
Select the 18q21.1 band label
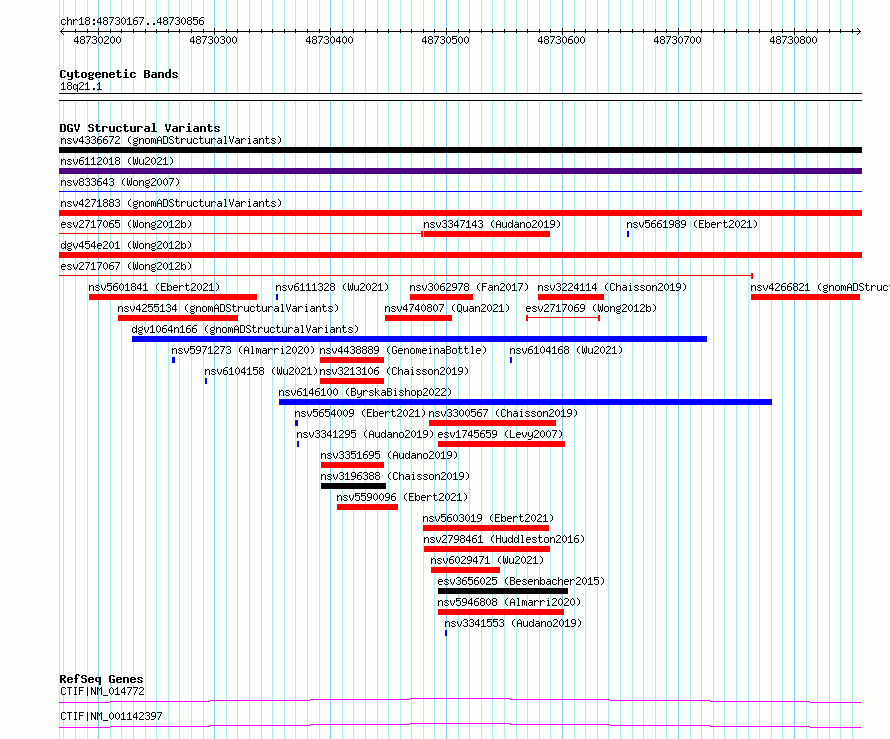(81, 87)
